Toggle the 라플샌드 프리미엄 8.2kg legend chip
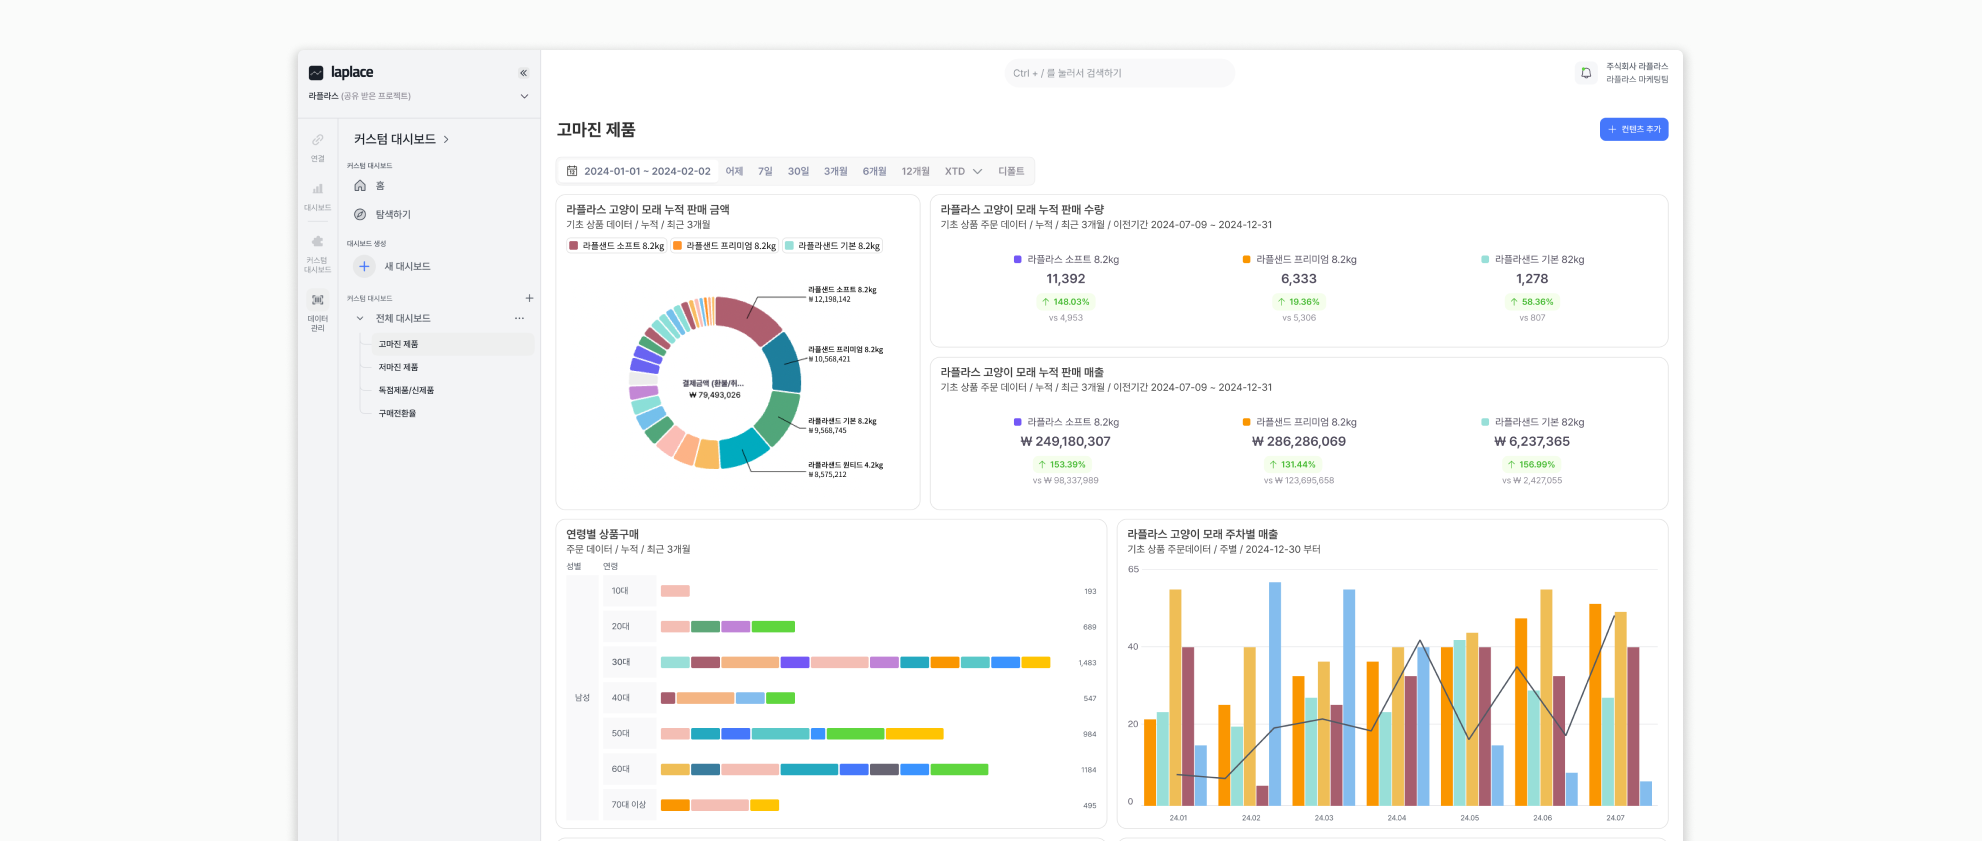 point(725,246)
